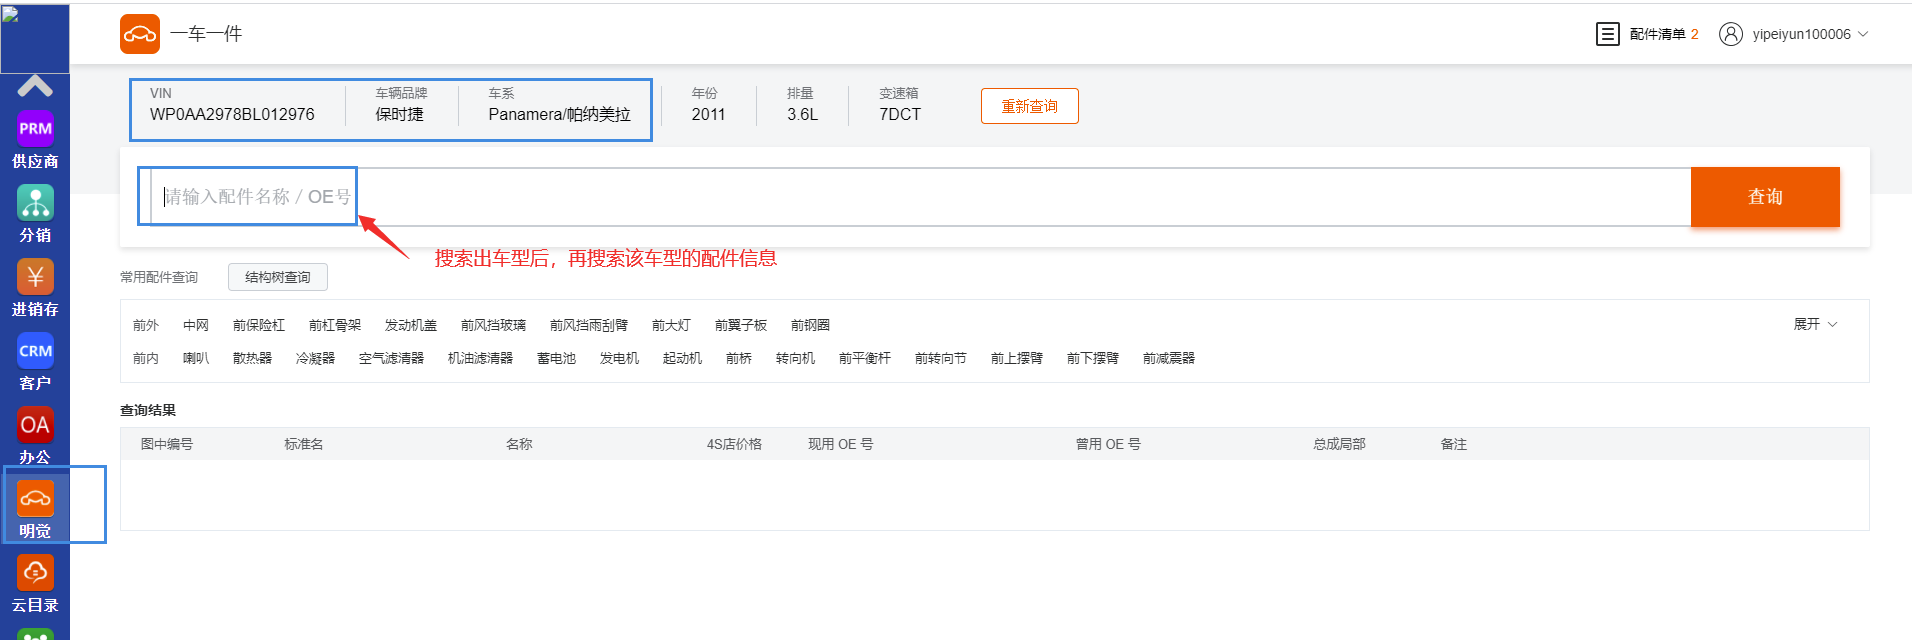Screen dimensions: 1912x640
Task: Choose the 蓄电池 battery part link
Action: [556, 358]
